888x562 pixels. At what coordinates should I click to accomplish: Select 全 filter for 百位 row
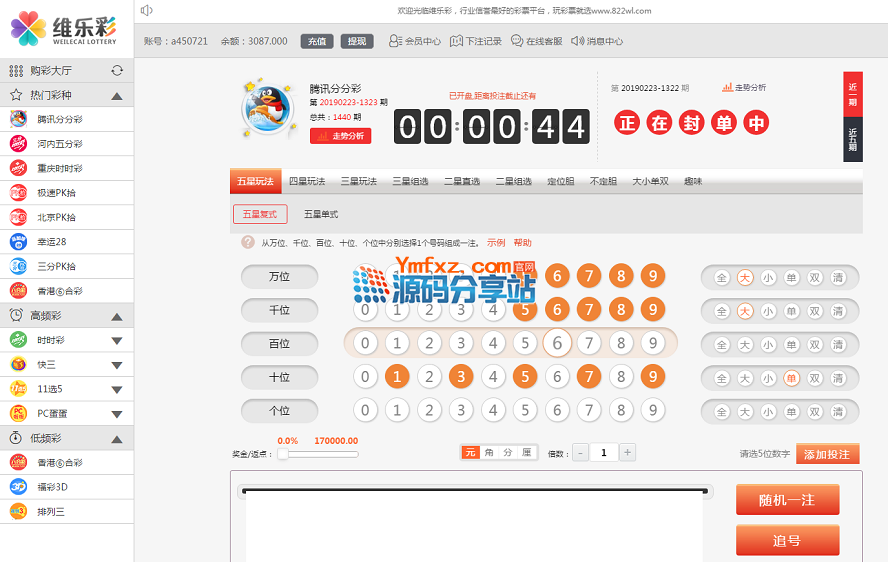[x=722, y=344]
